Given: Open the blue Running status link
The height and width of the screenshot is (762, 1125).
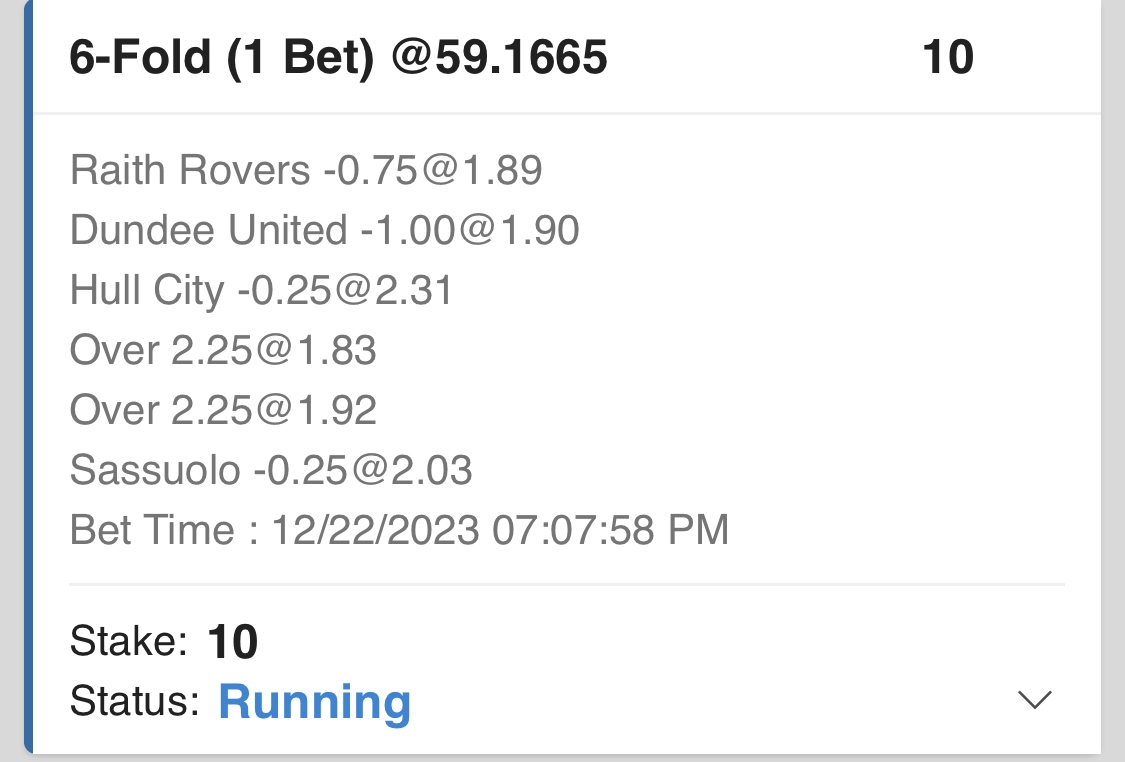Looking at the screenshot, I should tap(314, 701).
